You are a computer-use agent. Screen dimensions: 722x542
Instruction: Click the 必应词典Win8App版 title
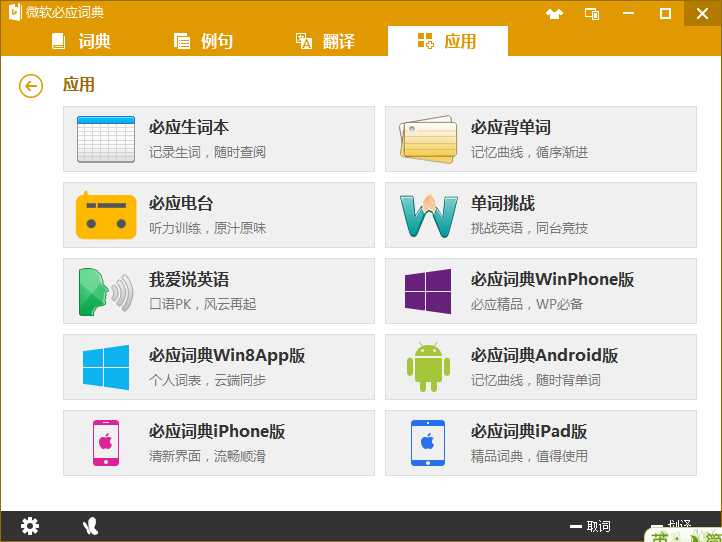click(x=227, y=356)
